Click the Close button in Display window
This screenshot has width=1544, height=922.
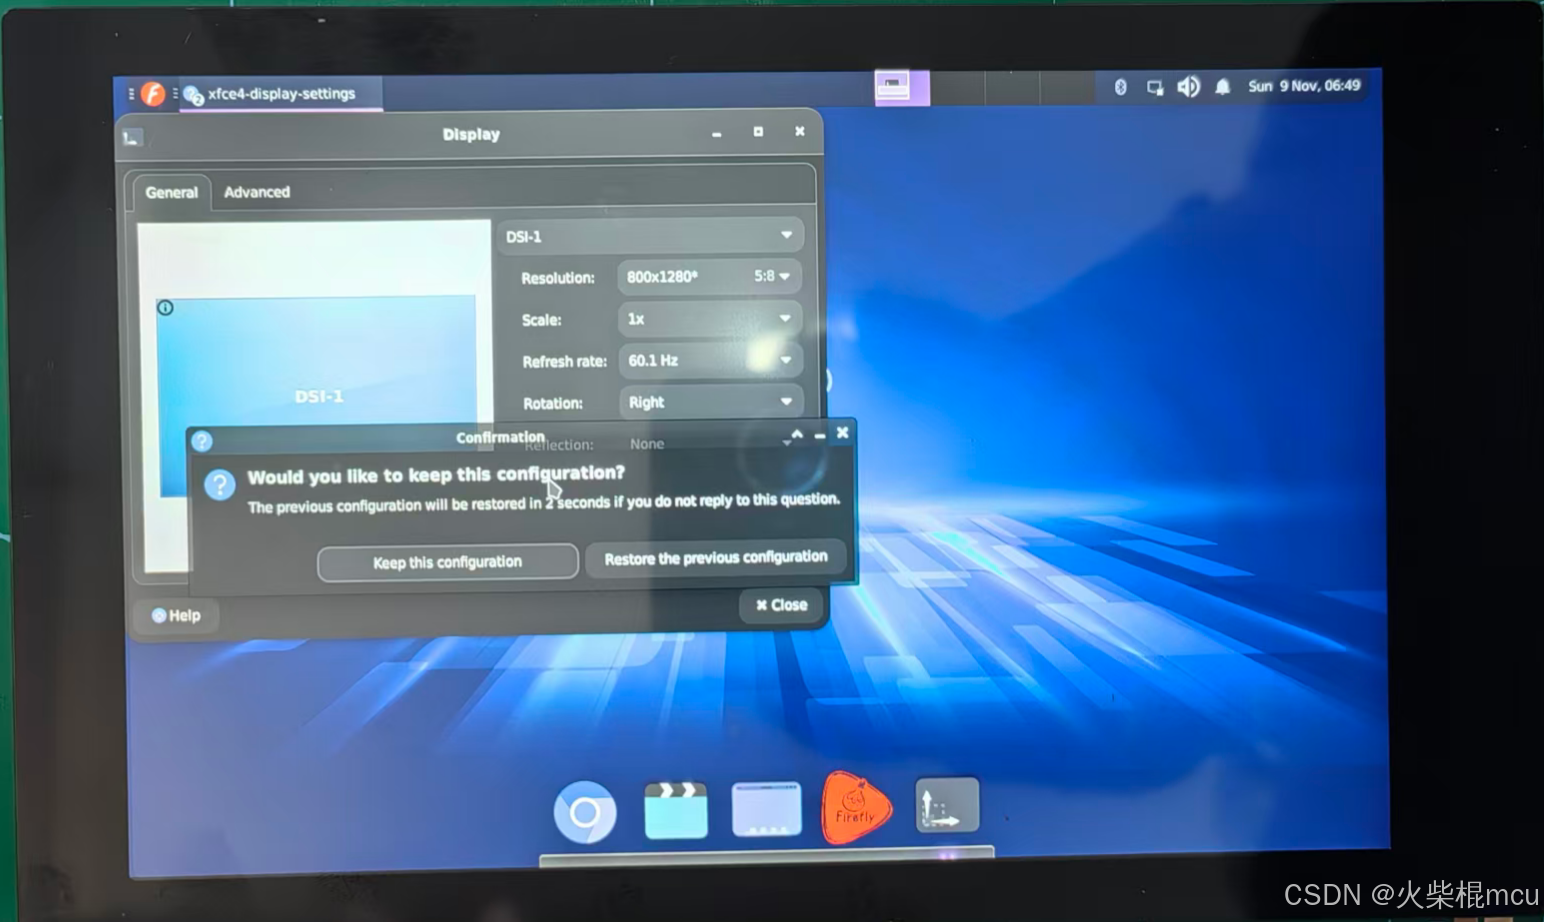[781, 604]
